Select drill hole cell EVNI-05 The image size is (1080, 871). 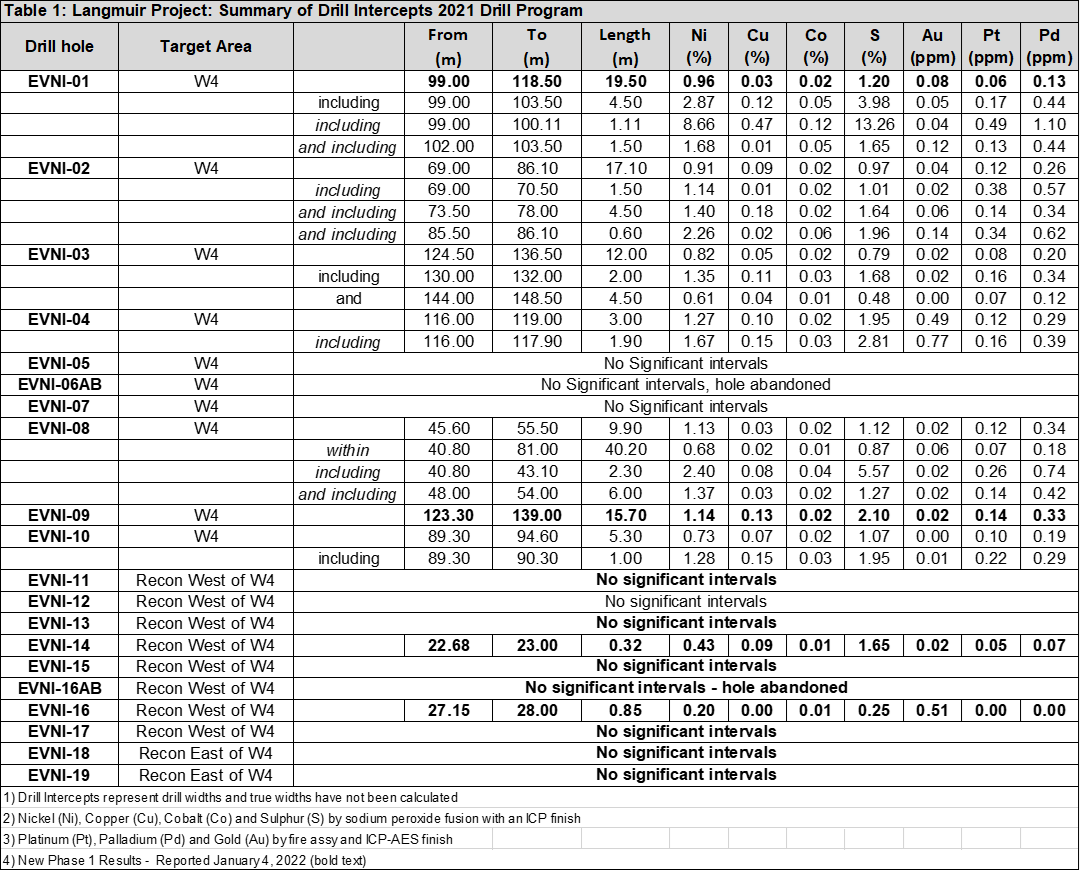click(59, 363)
